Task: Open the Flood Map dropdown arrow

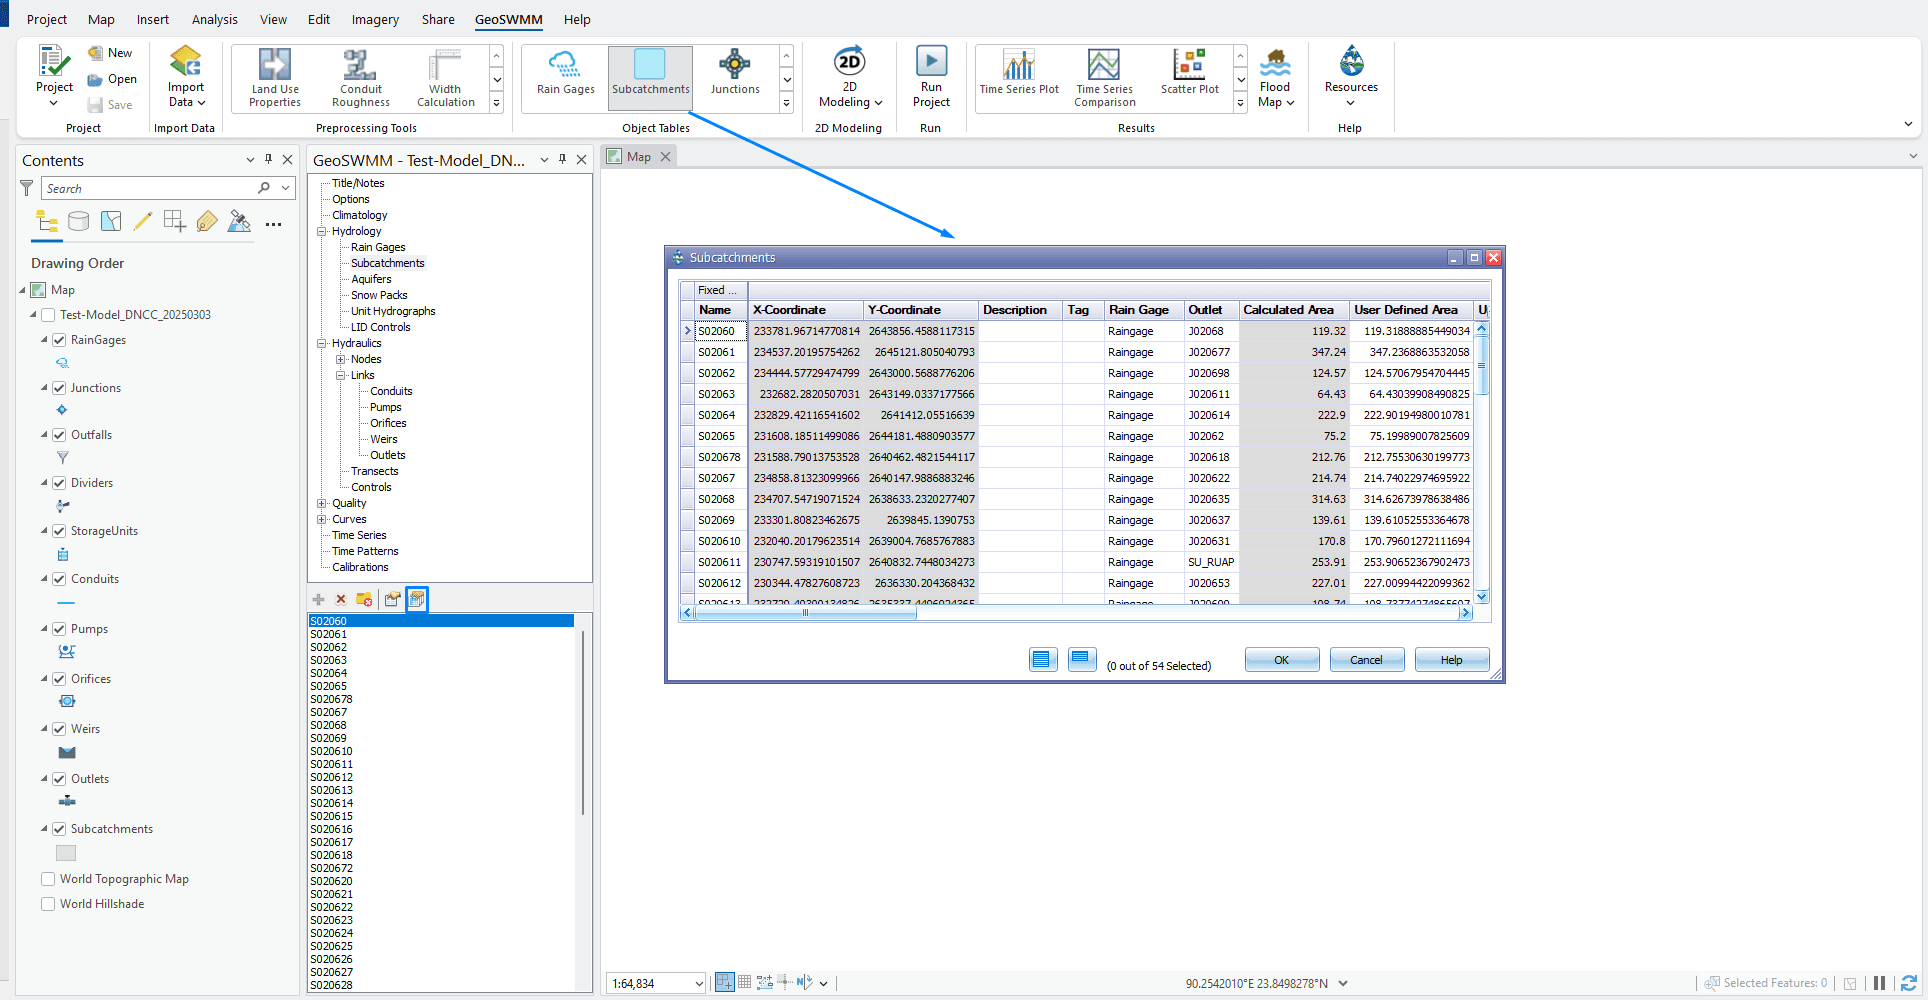Action: pyautogui.click(x=1290, y=103)
